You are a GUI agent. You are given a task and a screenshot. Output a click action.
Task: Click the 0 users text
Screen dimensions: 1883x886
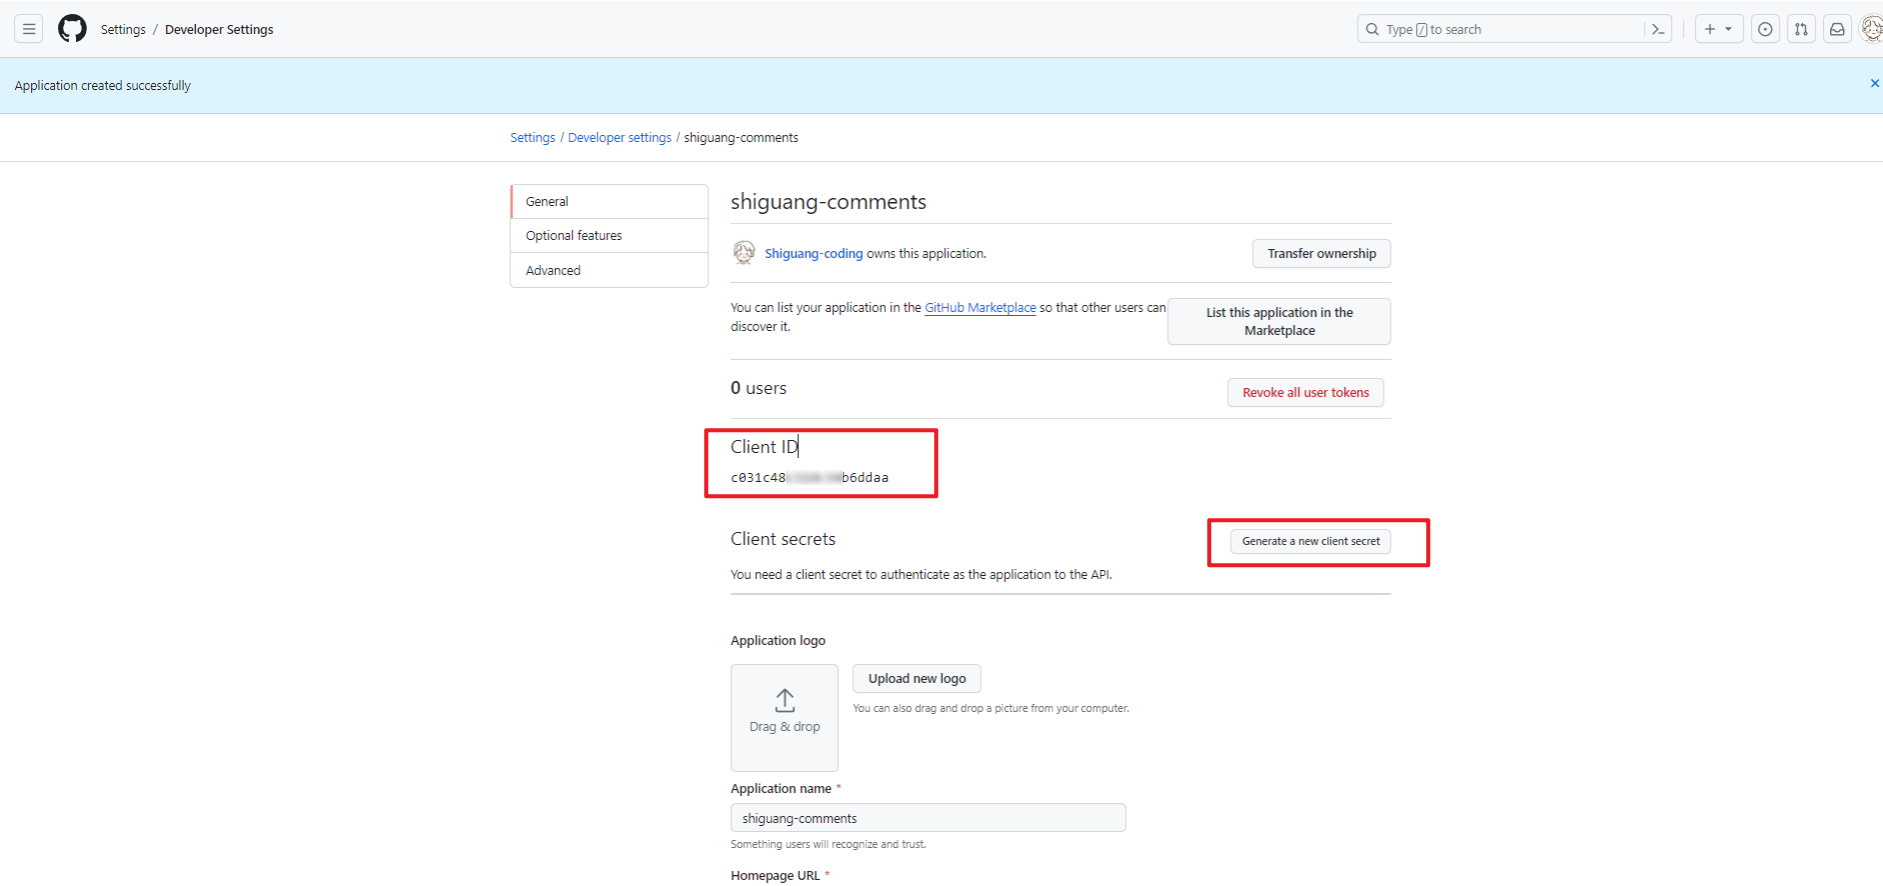(x=758, y=388)
